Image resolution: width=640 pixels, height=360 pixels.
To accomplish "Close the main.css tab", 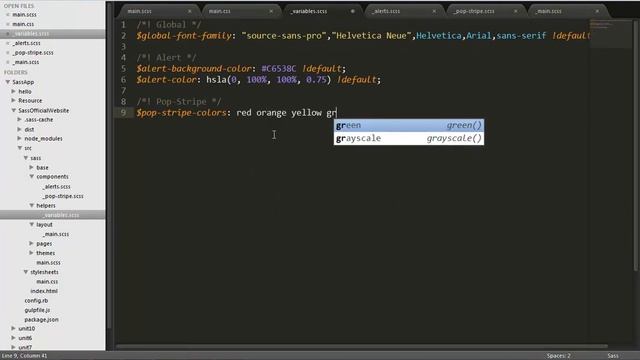I will tap(271, 11).
